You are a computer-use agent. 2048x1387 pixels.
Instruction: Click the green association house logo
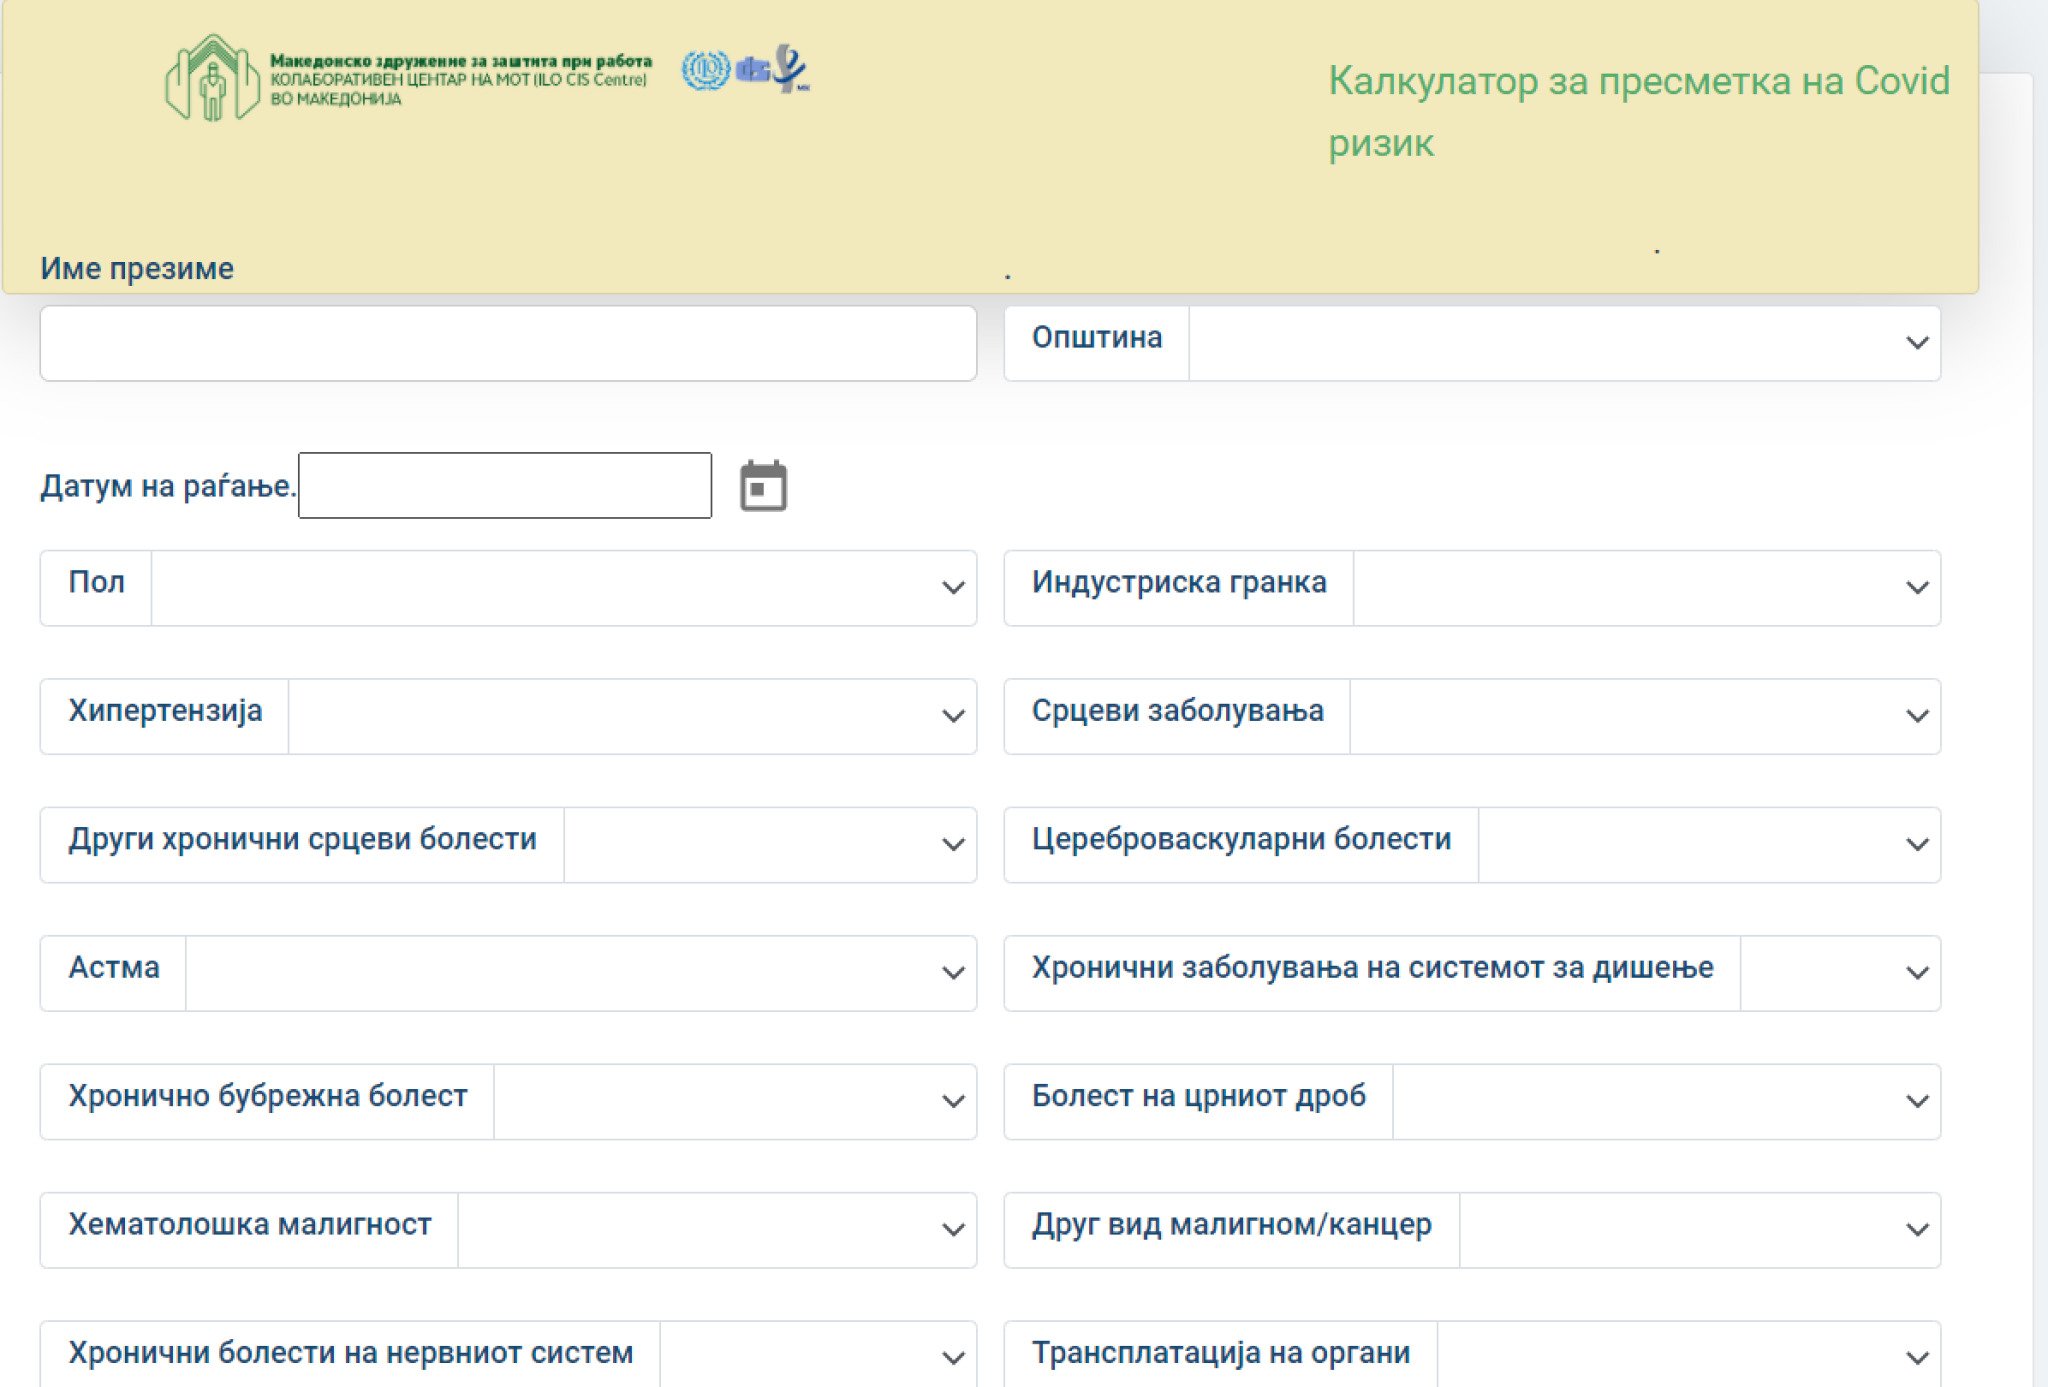[x=212, y=78]
